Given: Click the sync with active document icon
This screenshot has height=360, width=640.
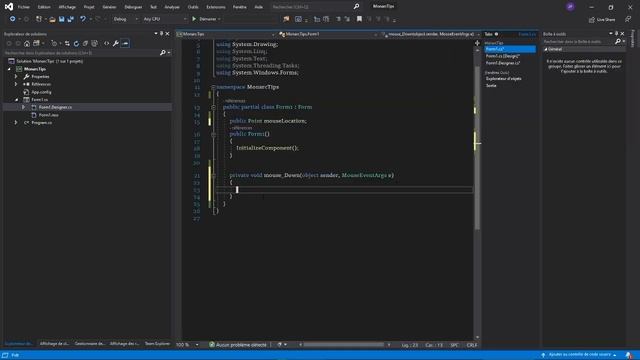Looking at the screenshot, I should pos(67,43).
